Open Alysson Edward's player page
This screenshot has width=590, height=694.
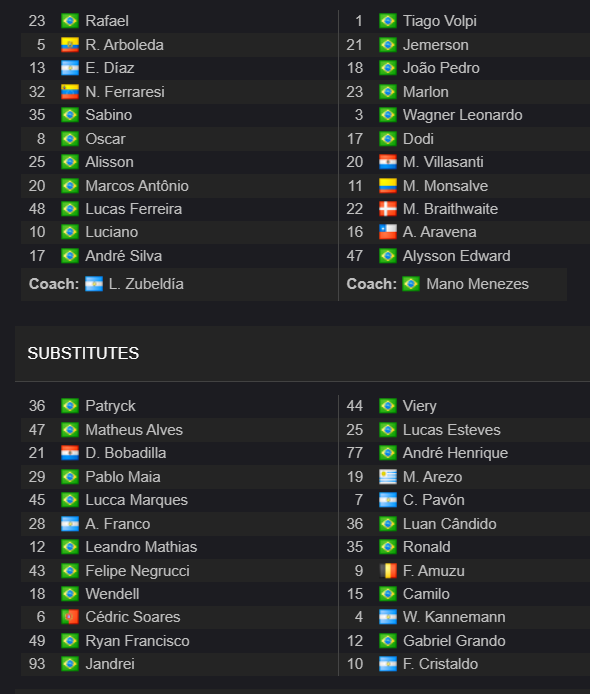click(456, 256)
